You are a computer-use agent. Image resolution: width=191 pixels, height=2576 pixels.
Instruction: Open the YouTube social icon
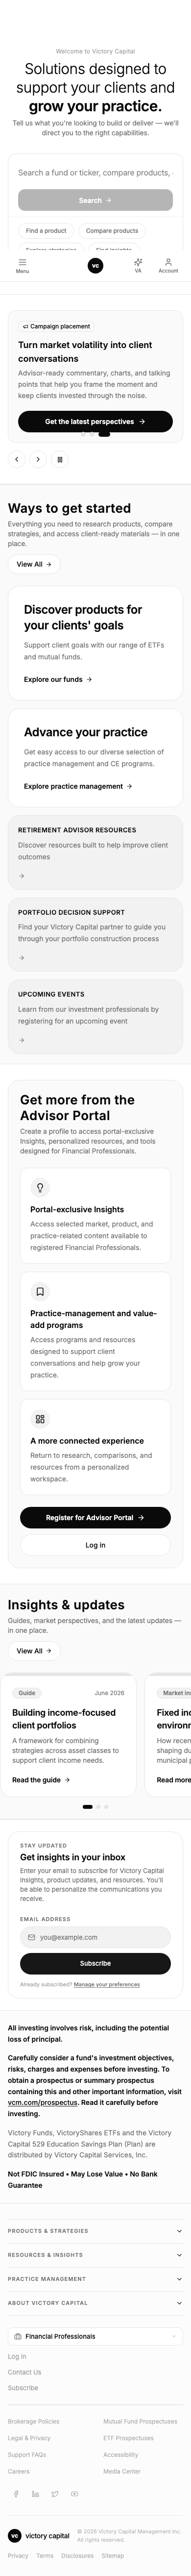tap(74, 2494)
